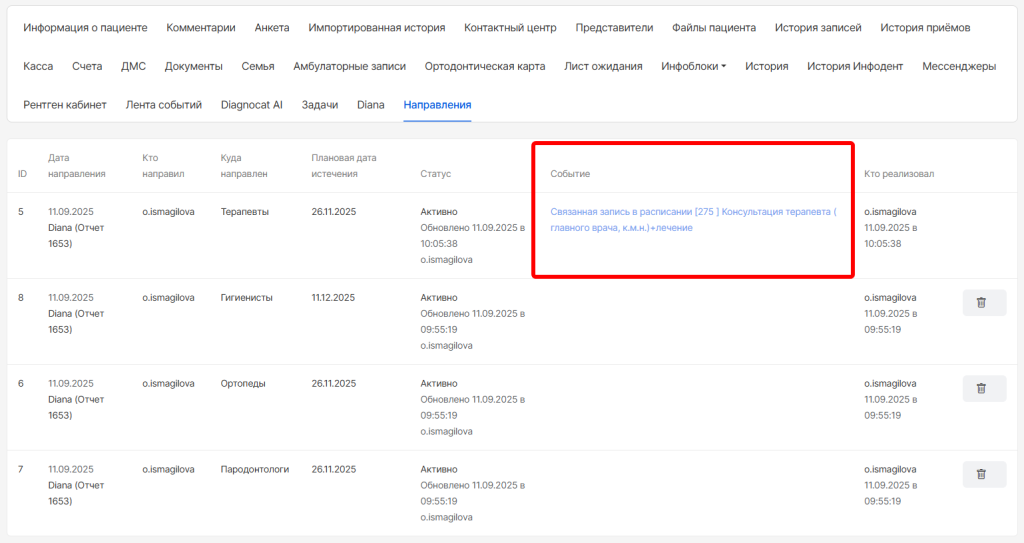The height and width of the screenshot is (543, 1024).
Task: Open the Файлы пациента tab
Action: pyautogui.click(x=714, y=28)
